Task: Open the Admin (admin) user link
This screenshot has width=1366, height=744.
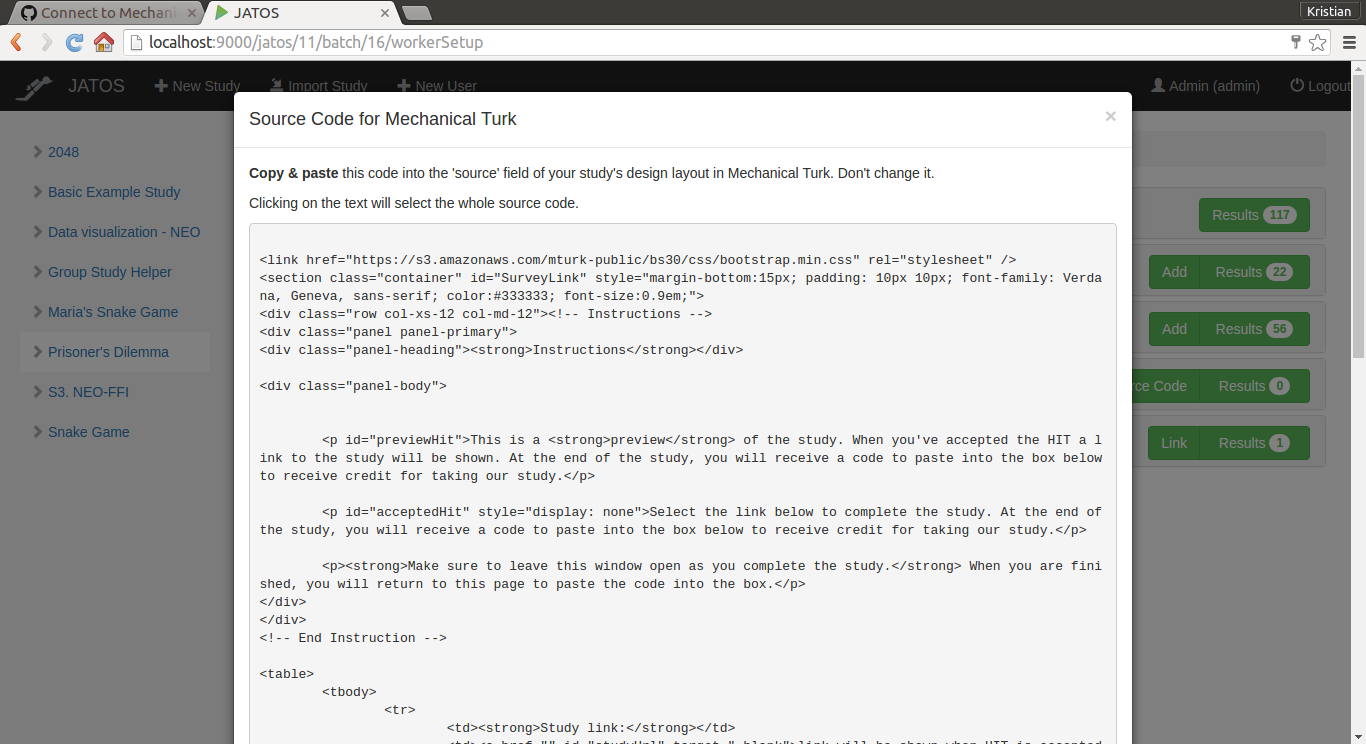Action: (1206, 86)
